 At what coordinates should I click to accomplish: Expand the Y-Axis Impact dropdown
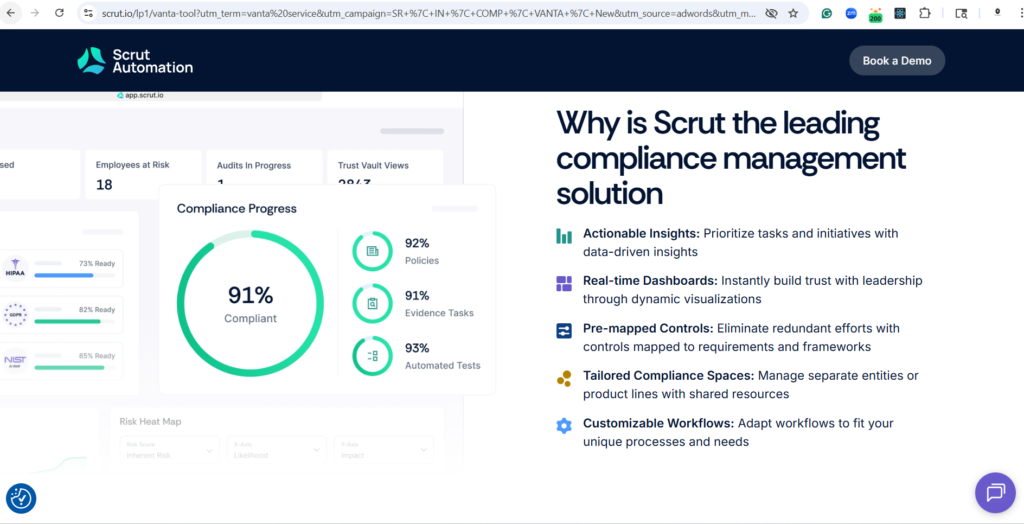coord(386,451)
